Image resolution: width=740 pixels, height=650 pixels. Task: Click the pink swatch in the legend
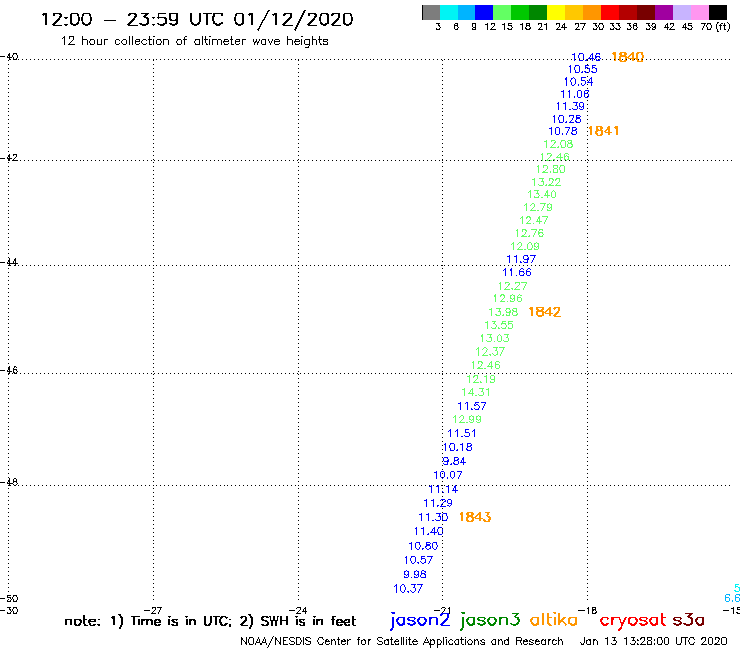coord(699,12)
